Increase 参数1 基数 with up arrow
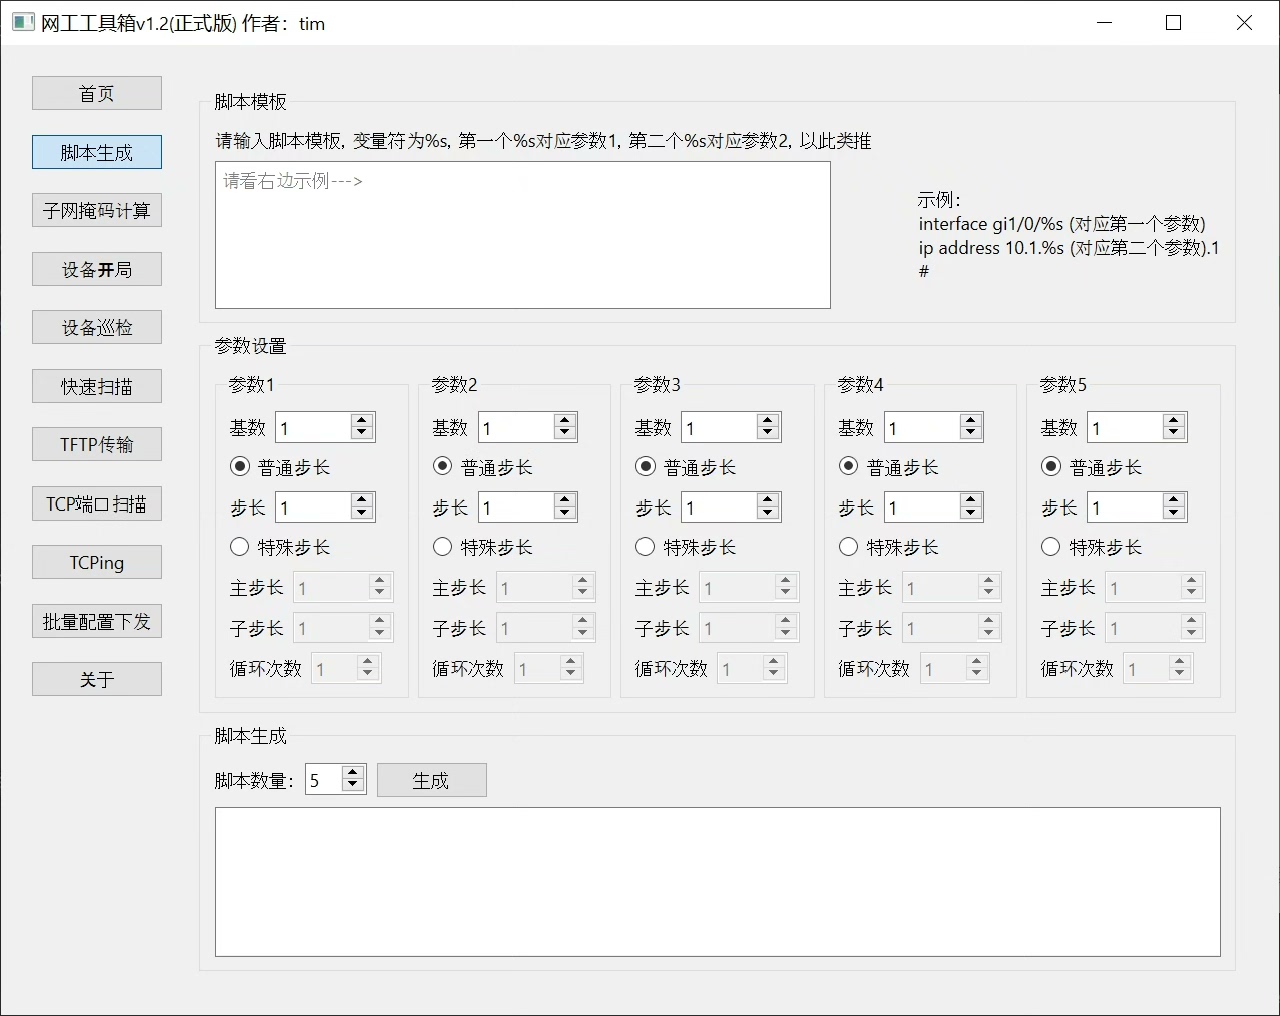The height and width of the screenshot is (1016, 1280). [362, 421]
